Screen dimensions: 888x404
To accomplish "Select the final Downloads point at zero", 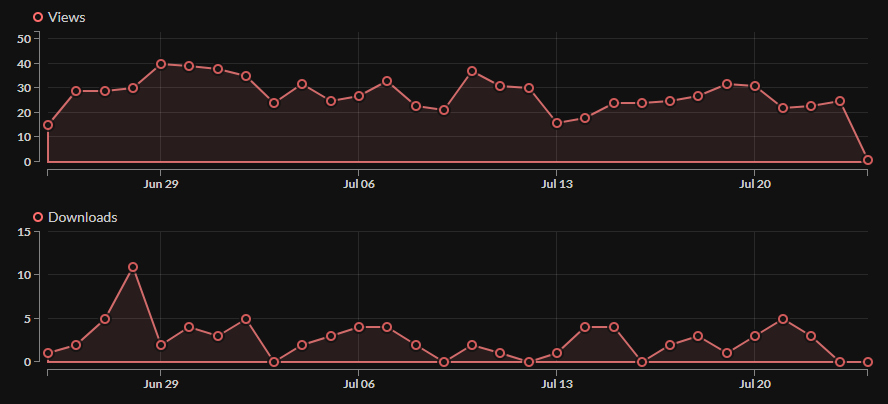I will [x=868, y=362].
